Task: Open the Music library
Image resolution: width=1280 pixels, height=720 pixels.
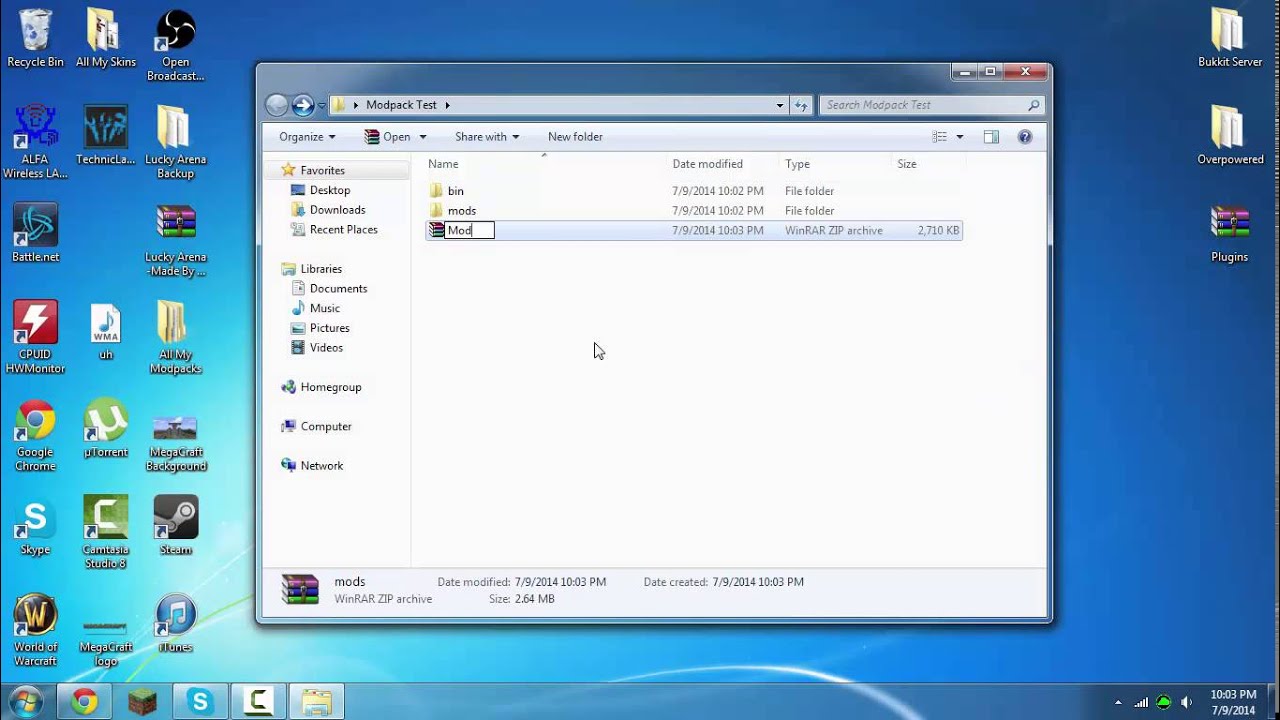Action: point(324,308)
